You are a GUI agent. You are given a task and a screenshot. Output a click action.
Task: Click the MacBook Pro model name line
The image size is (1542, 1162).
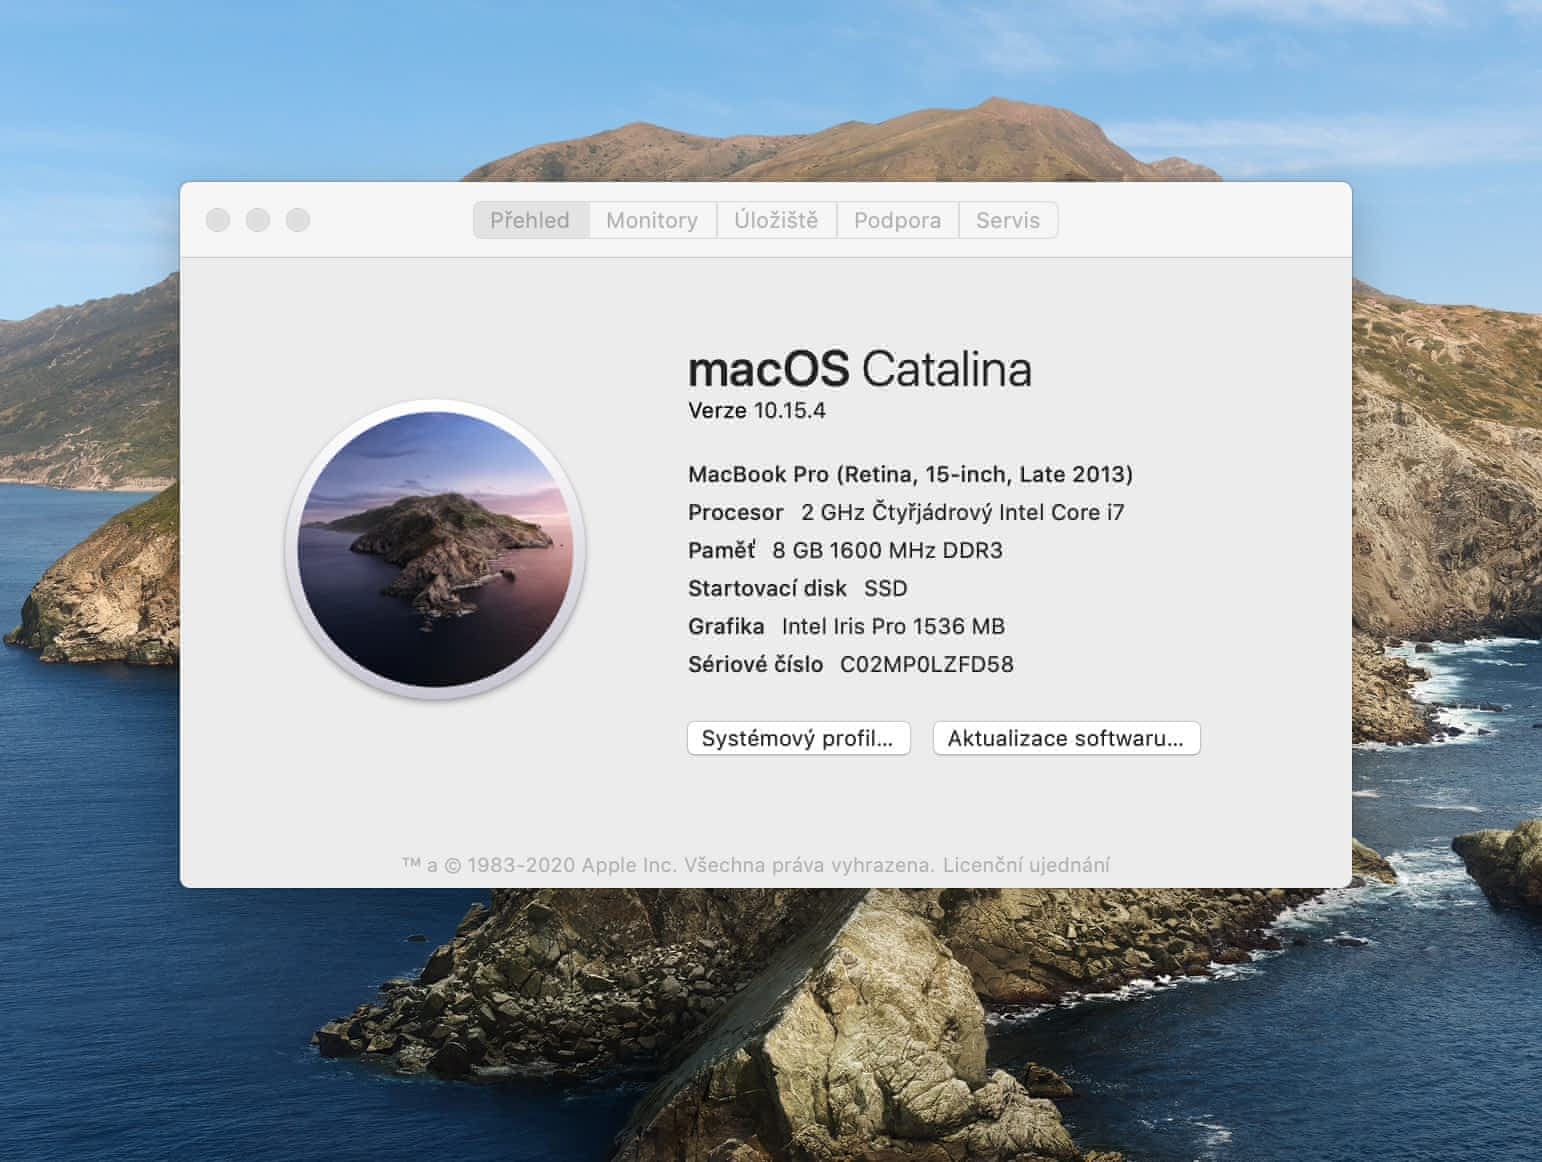pyautogui.click(x=910, y=474)
